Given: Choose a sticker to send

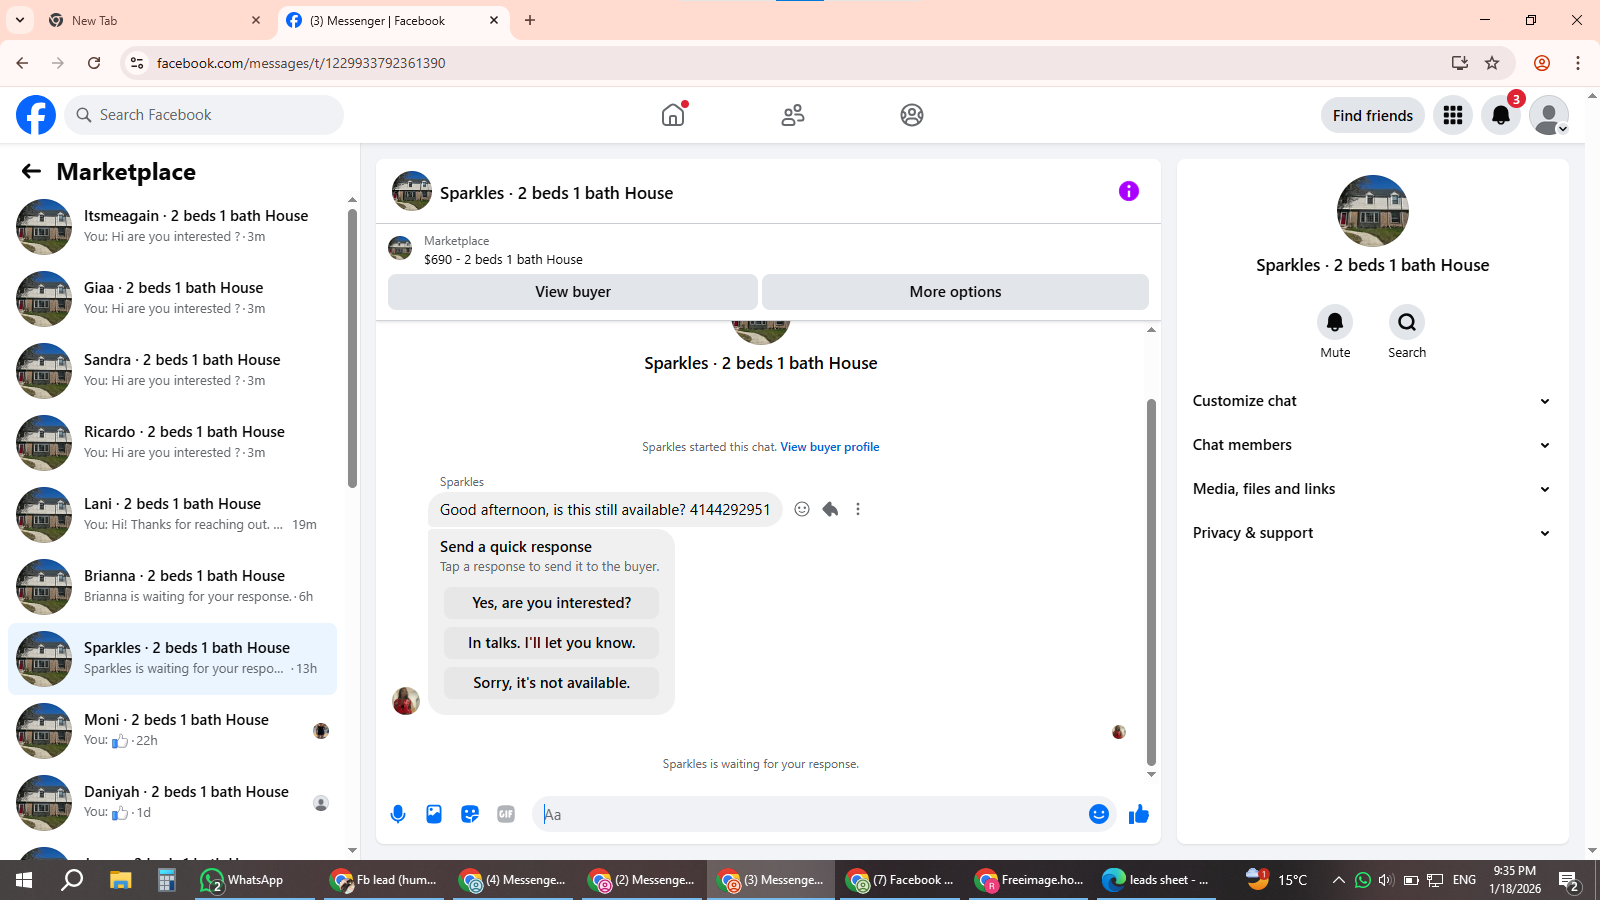Looking at the screenshot, I should 470,814.
